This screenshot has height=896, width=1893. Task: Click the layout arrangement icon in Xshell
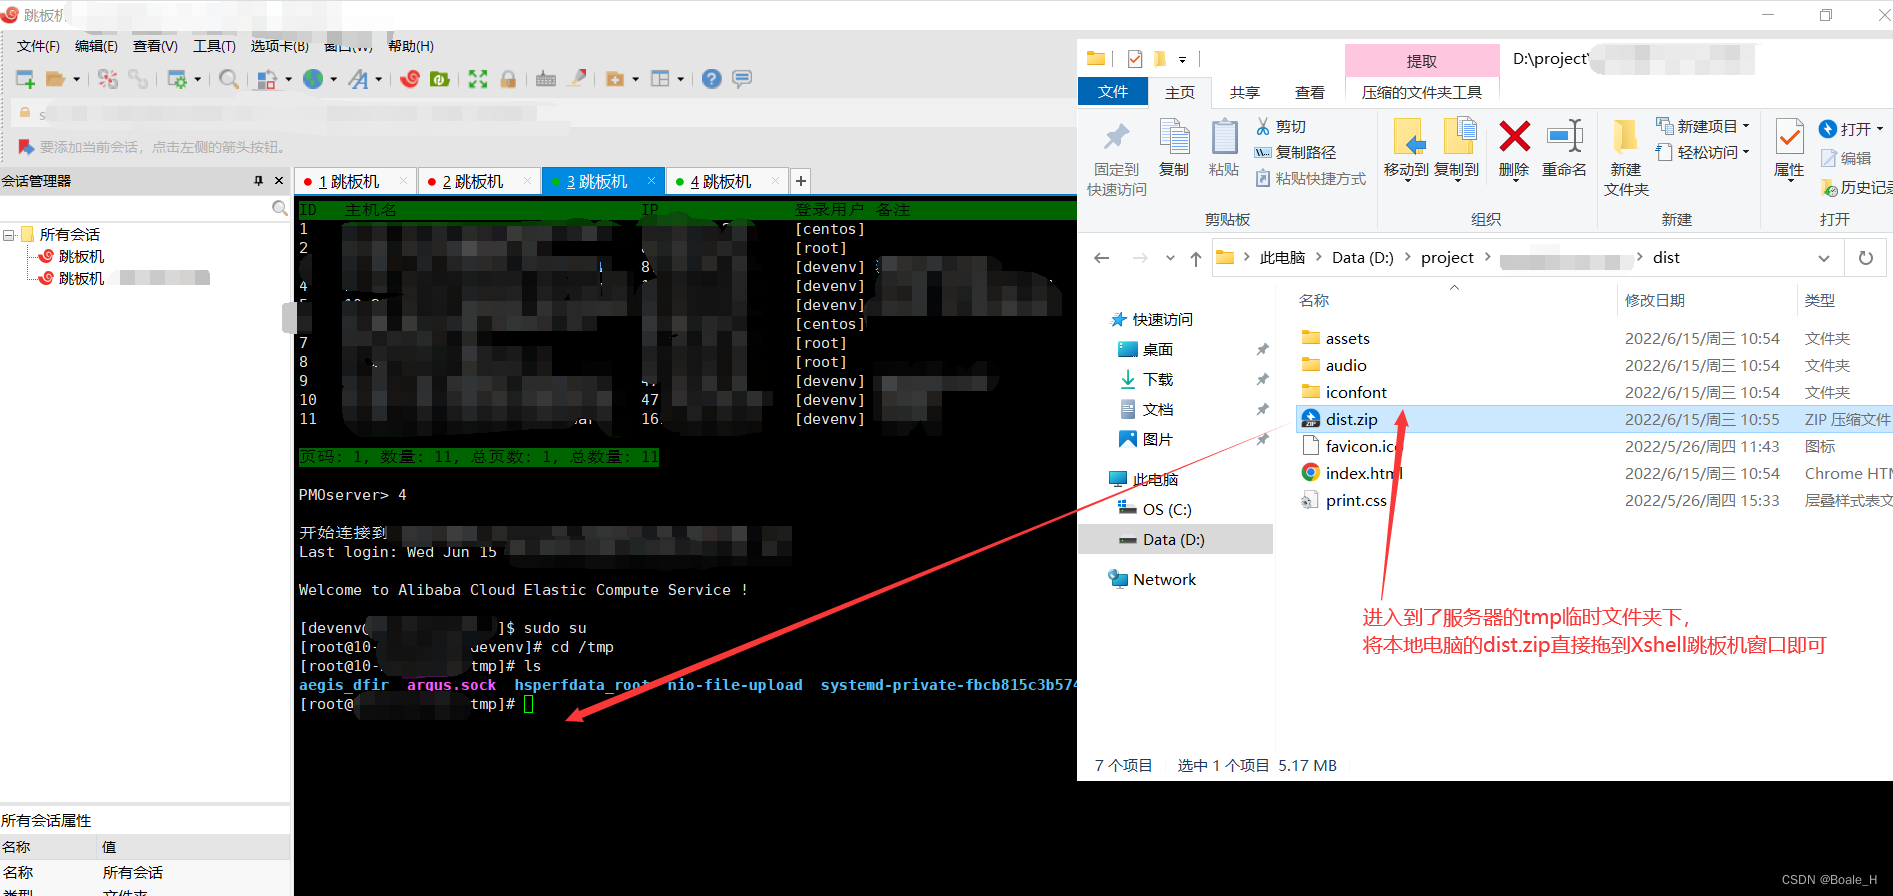click(660, 79)
